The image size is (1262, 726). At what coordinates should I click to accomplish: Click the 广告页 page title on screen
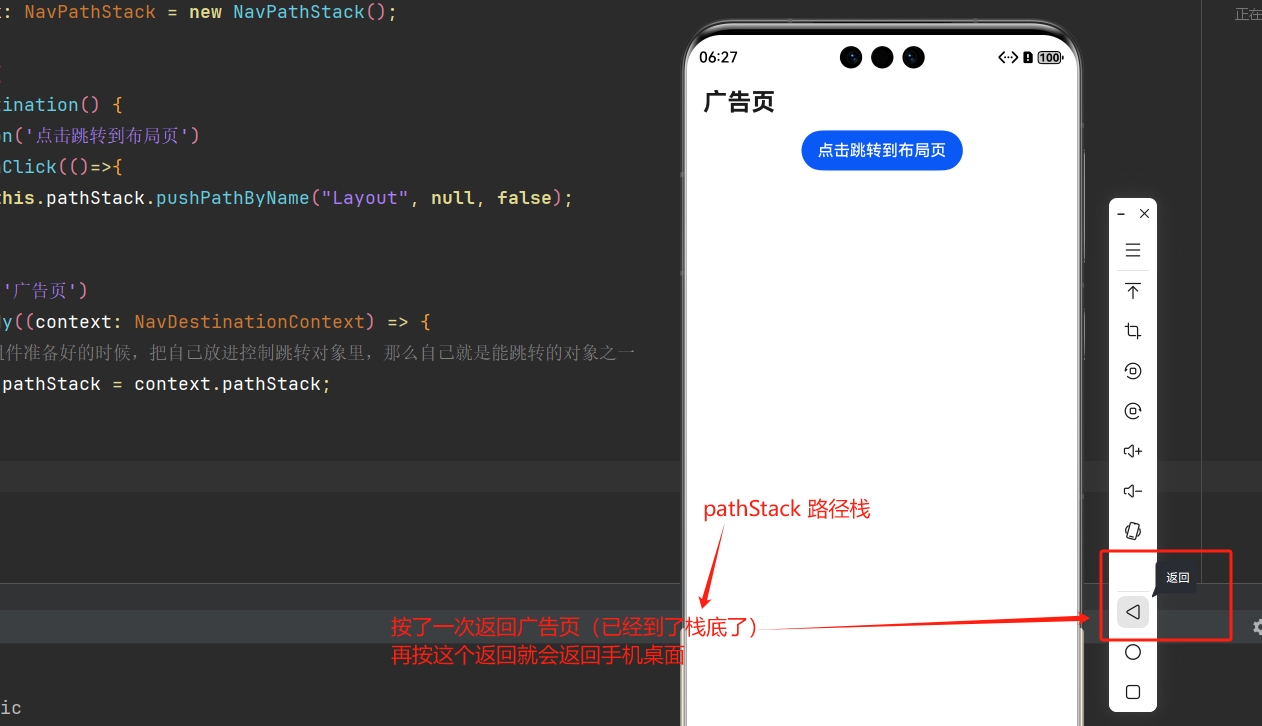[738, 101]
